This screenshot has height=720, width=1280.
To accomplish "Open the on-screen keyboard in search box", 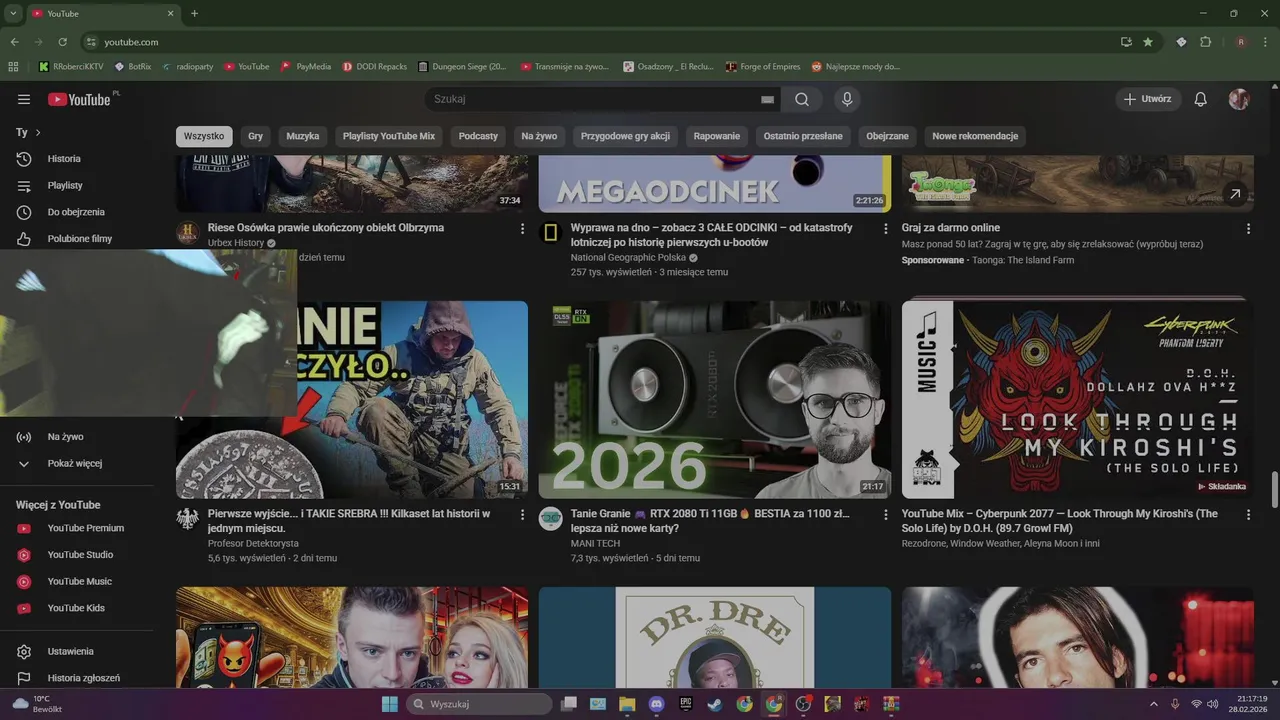I will (767, 99).
